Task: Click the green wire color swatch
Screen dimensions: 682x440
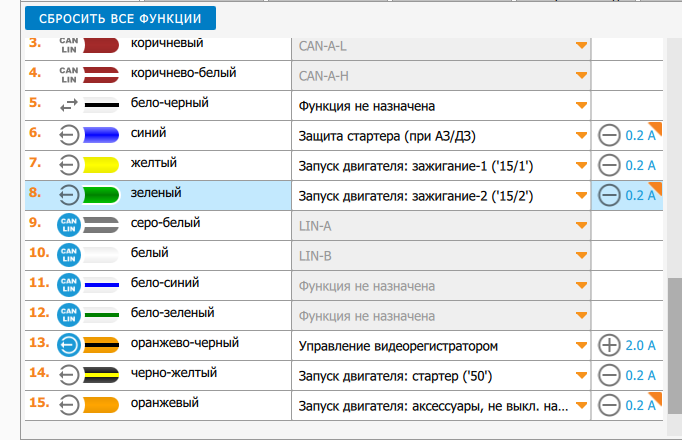Action: 101,195
